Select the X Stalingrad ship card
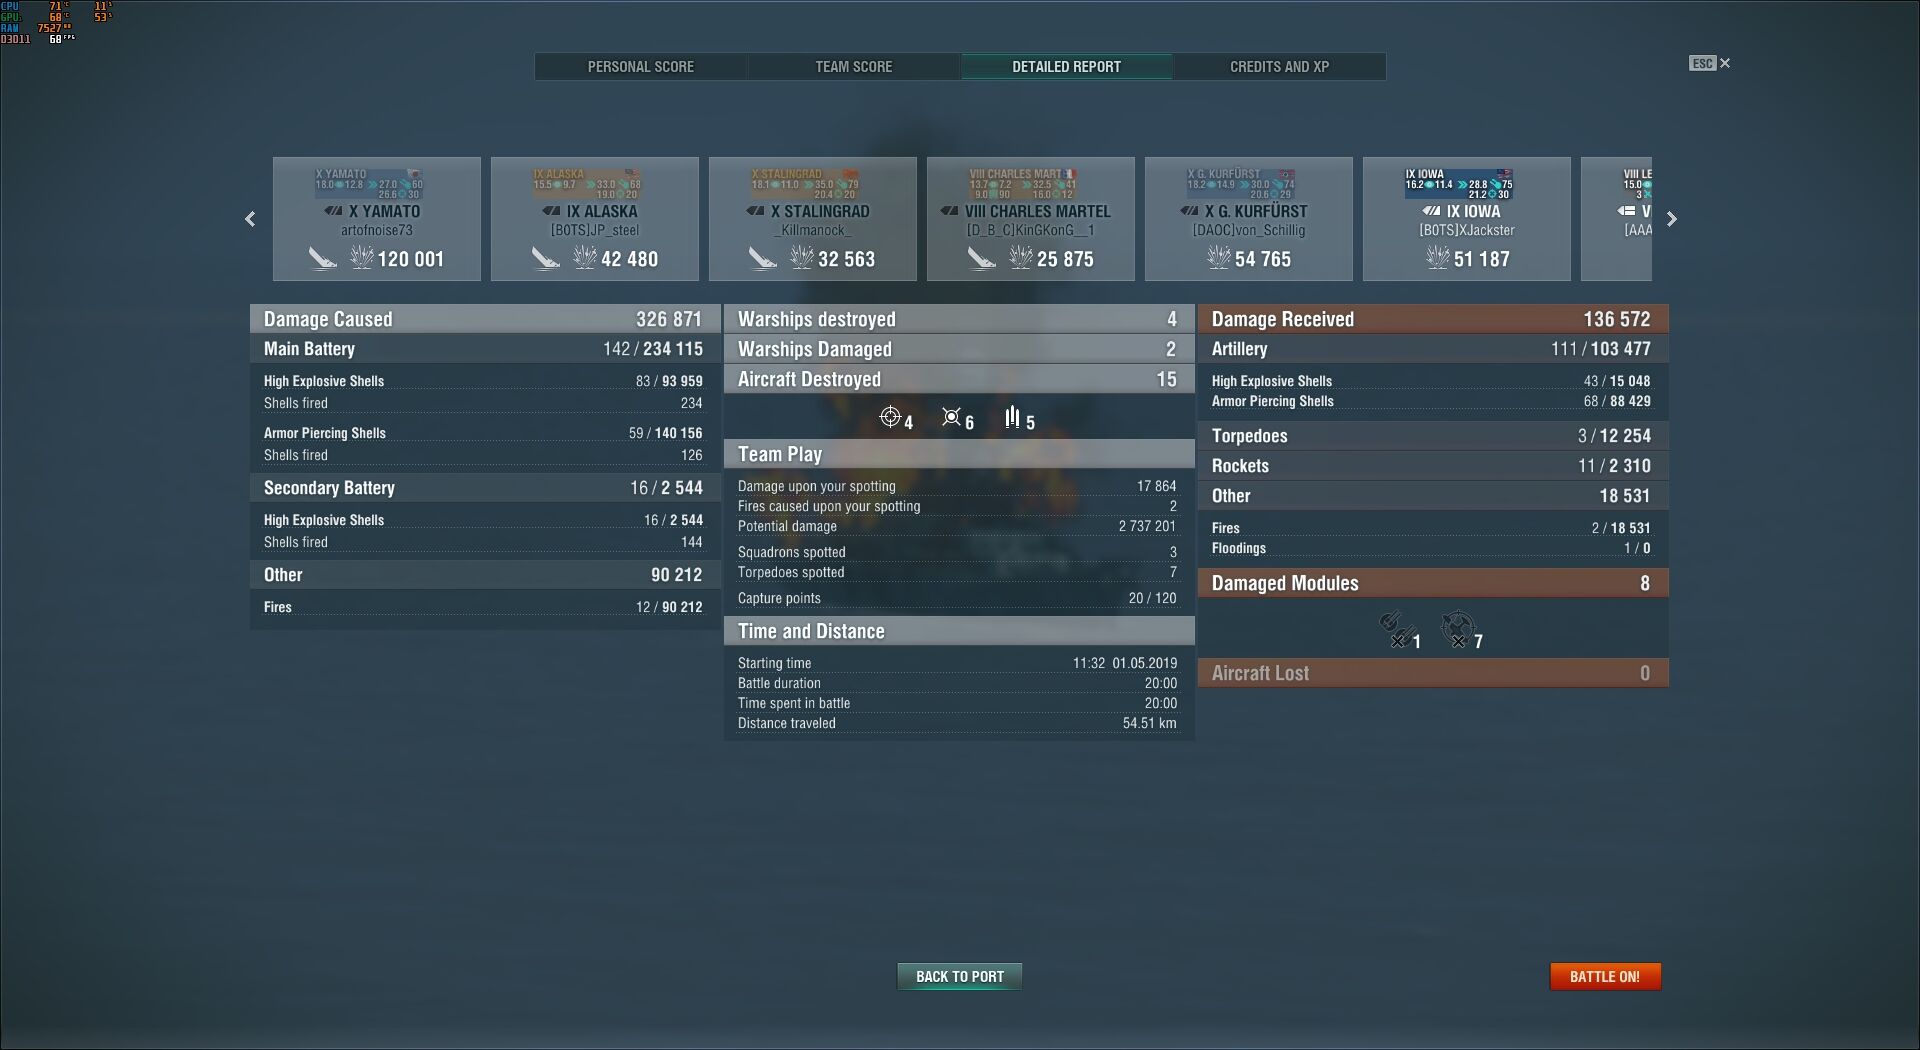Image resolution: width=1920 pixels, height=1050 pixels. [x=813, y=219]
